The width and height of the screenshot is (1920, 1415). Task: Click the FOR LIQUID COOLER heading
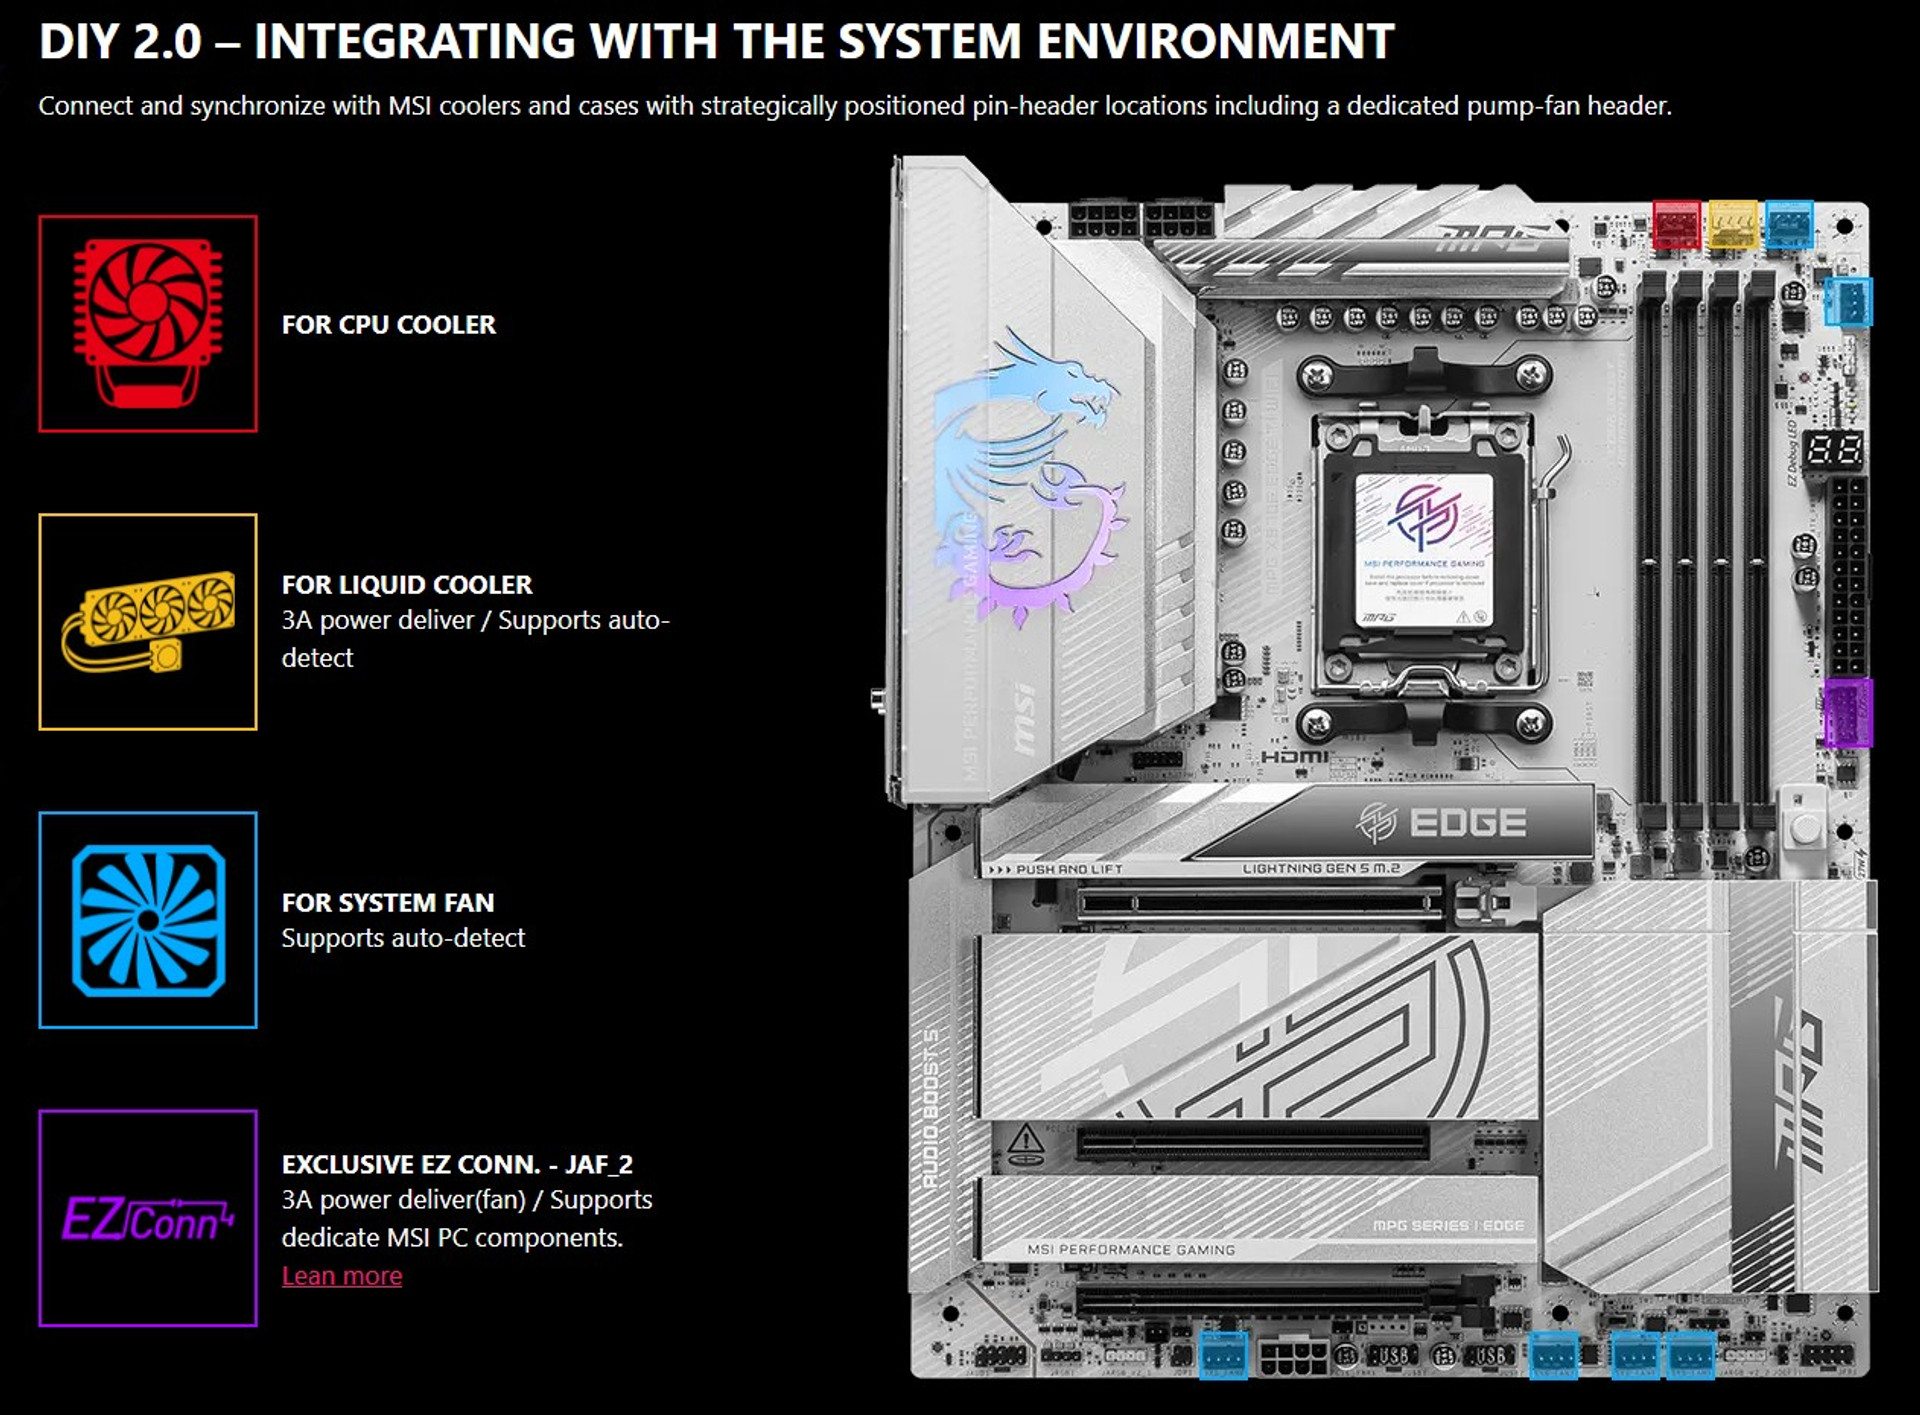(407, 585)
